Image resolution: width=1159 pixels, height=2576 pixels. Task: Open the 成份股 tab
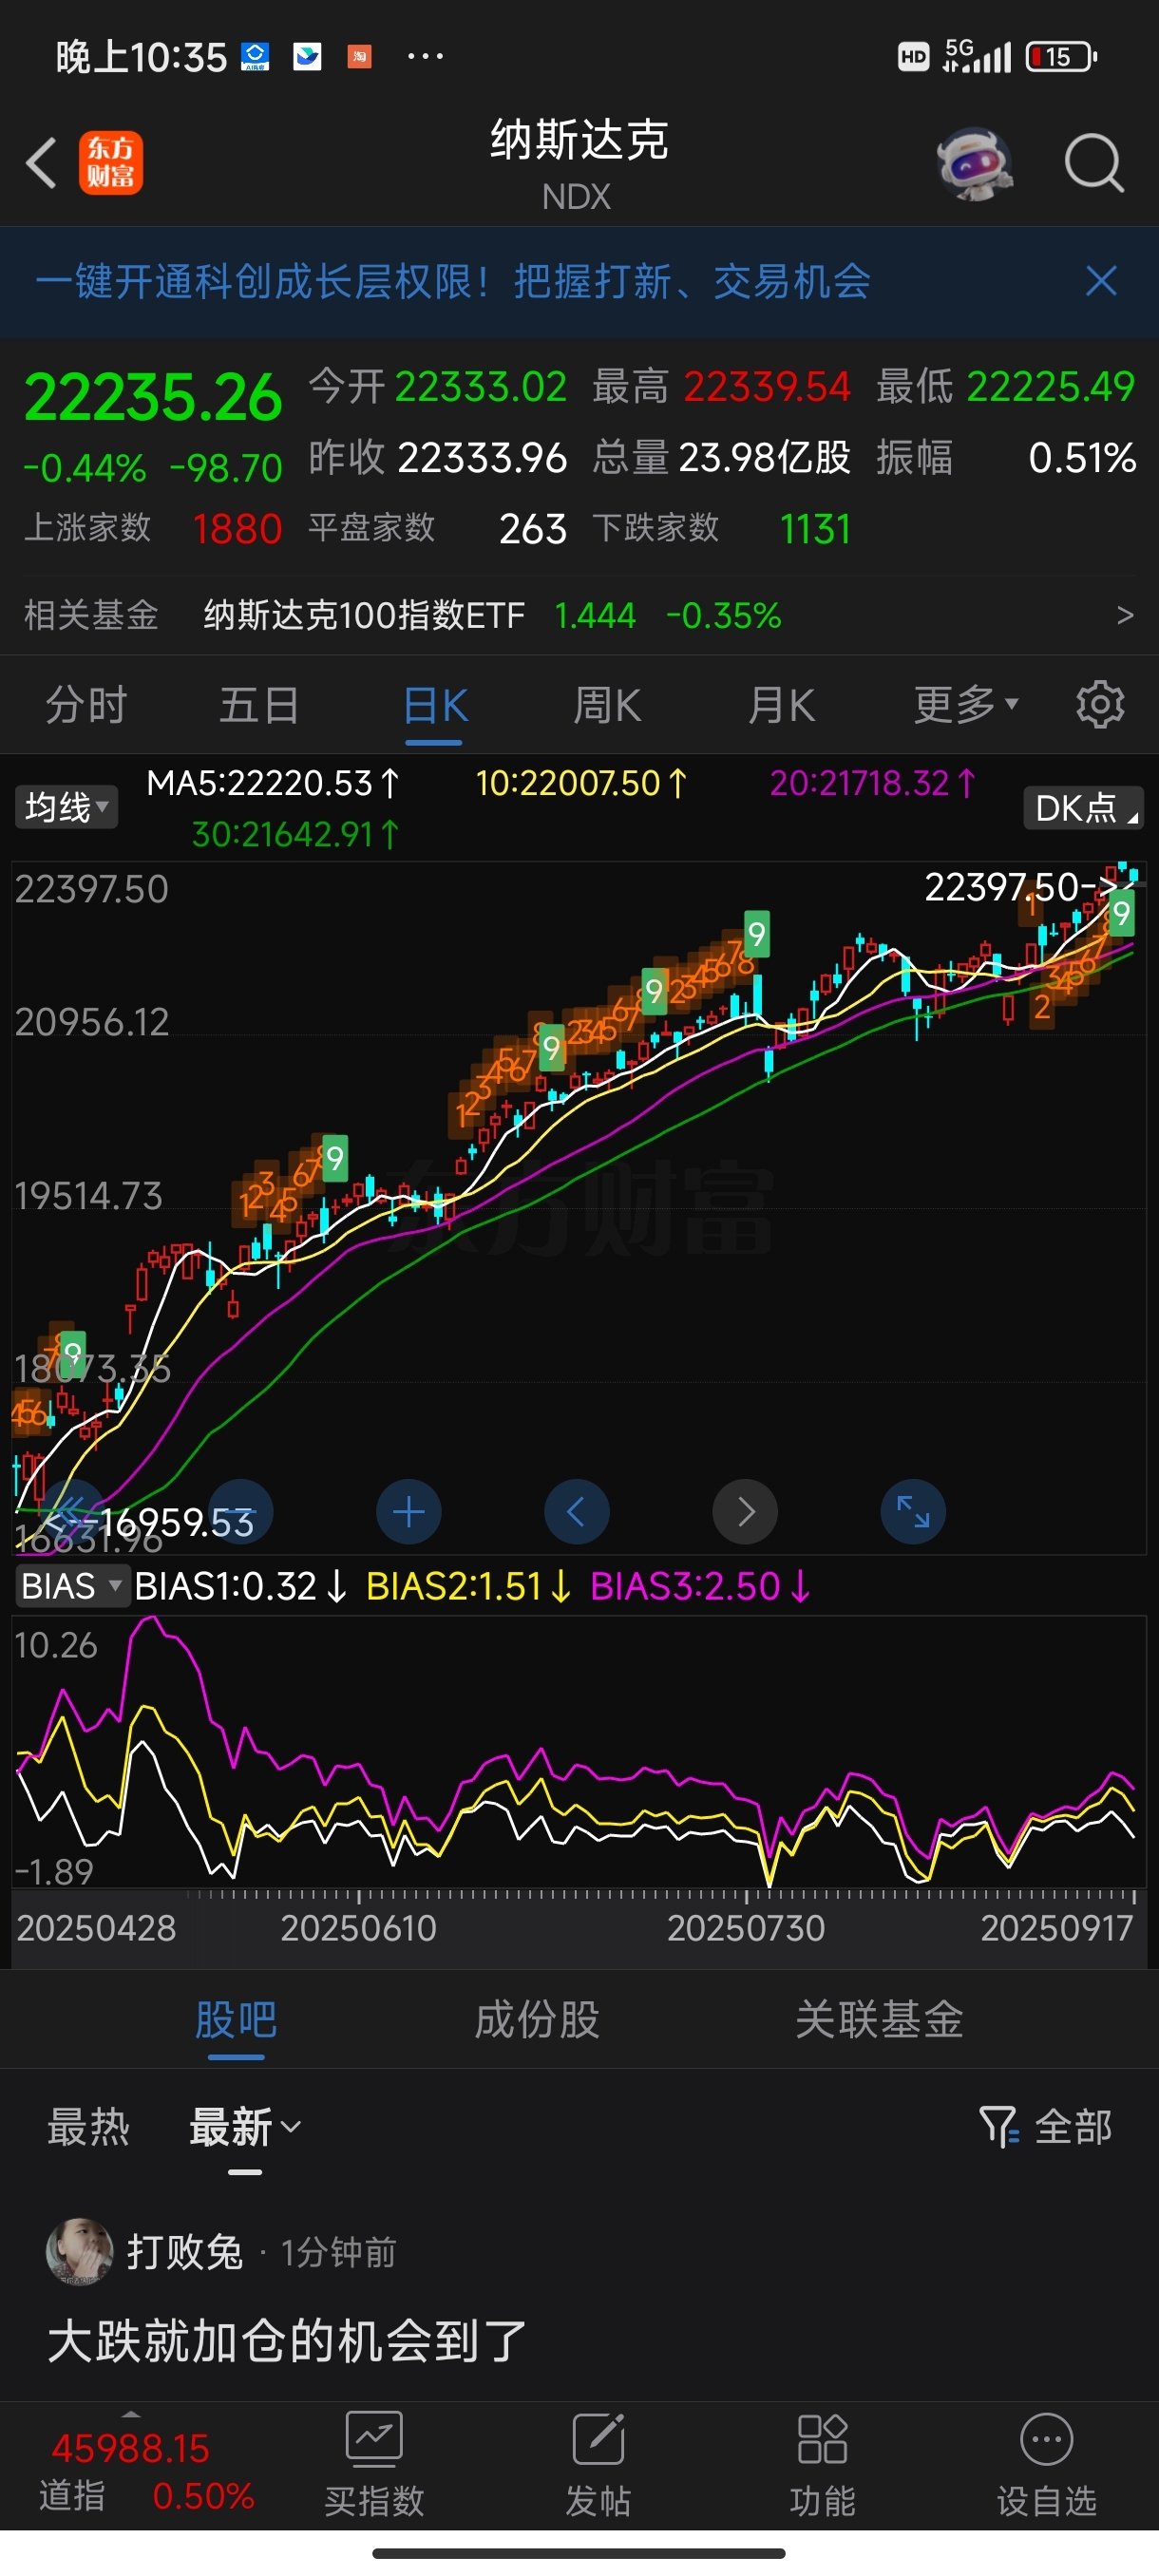click(537, 2020)
